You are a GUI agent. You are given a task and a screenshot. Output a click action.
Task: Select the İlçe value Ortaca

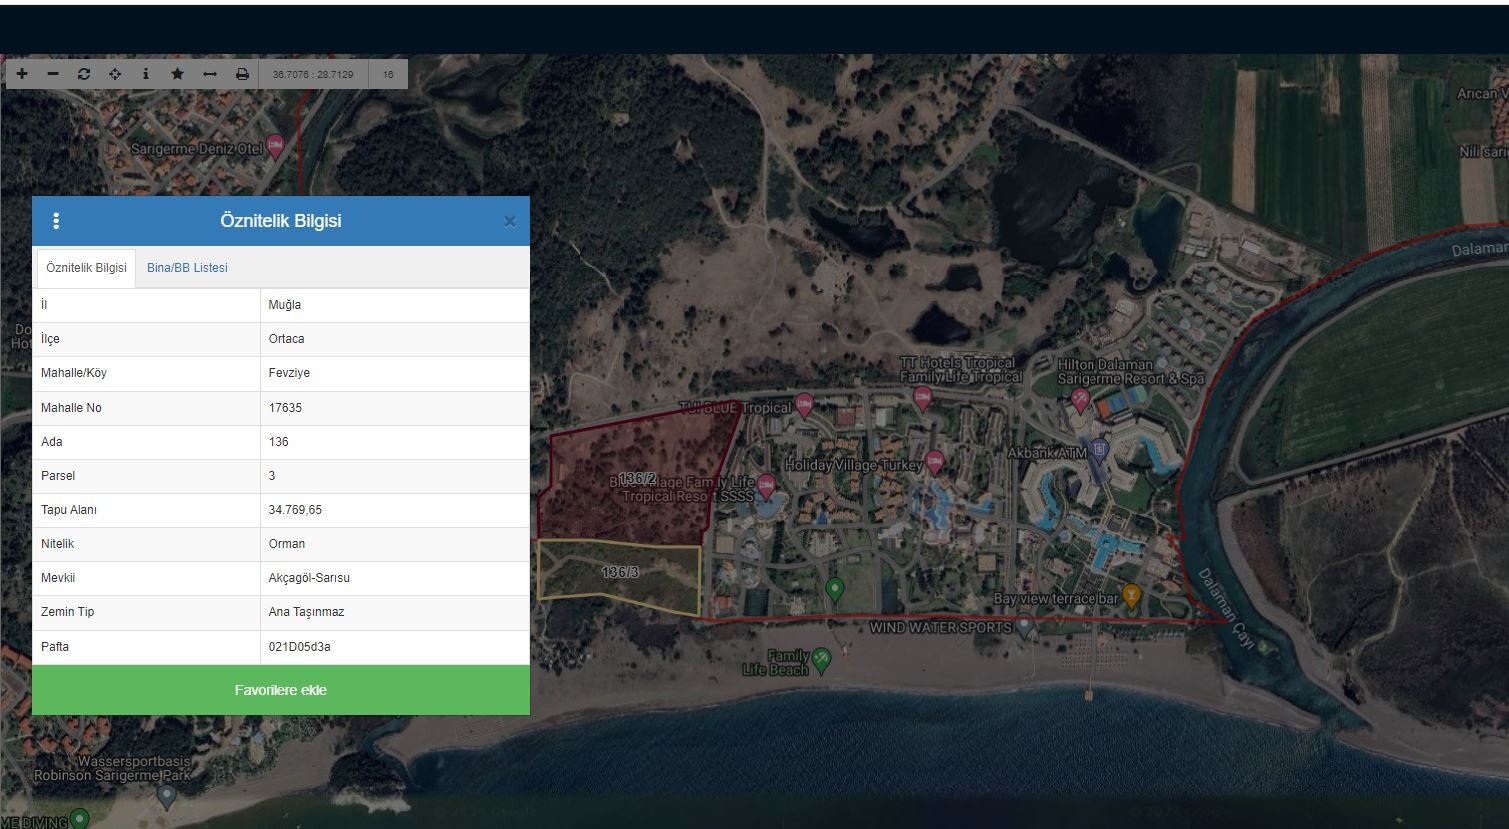(x=286, y=339)
